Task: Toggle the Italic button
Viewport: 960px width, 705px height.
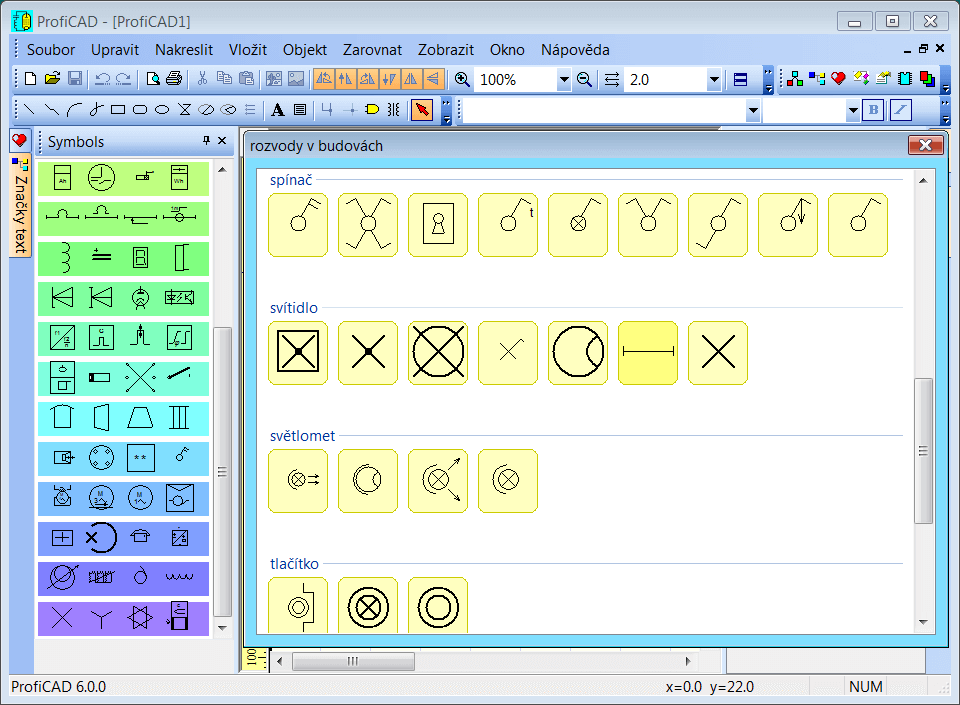Action: (901, 110)
